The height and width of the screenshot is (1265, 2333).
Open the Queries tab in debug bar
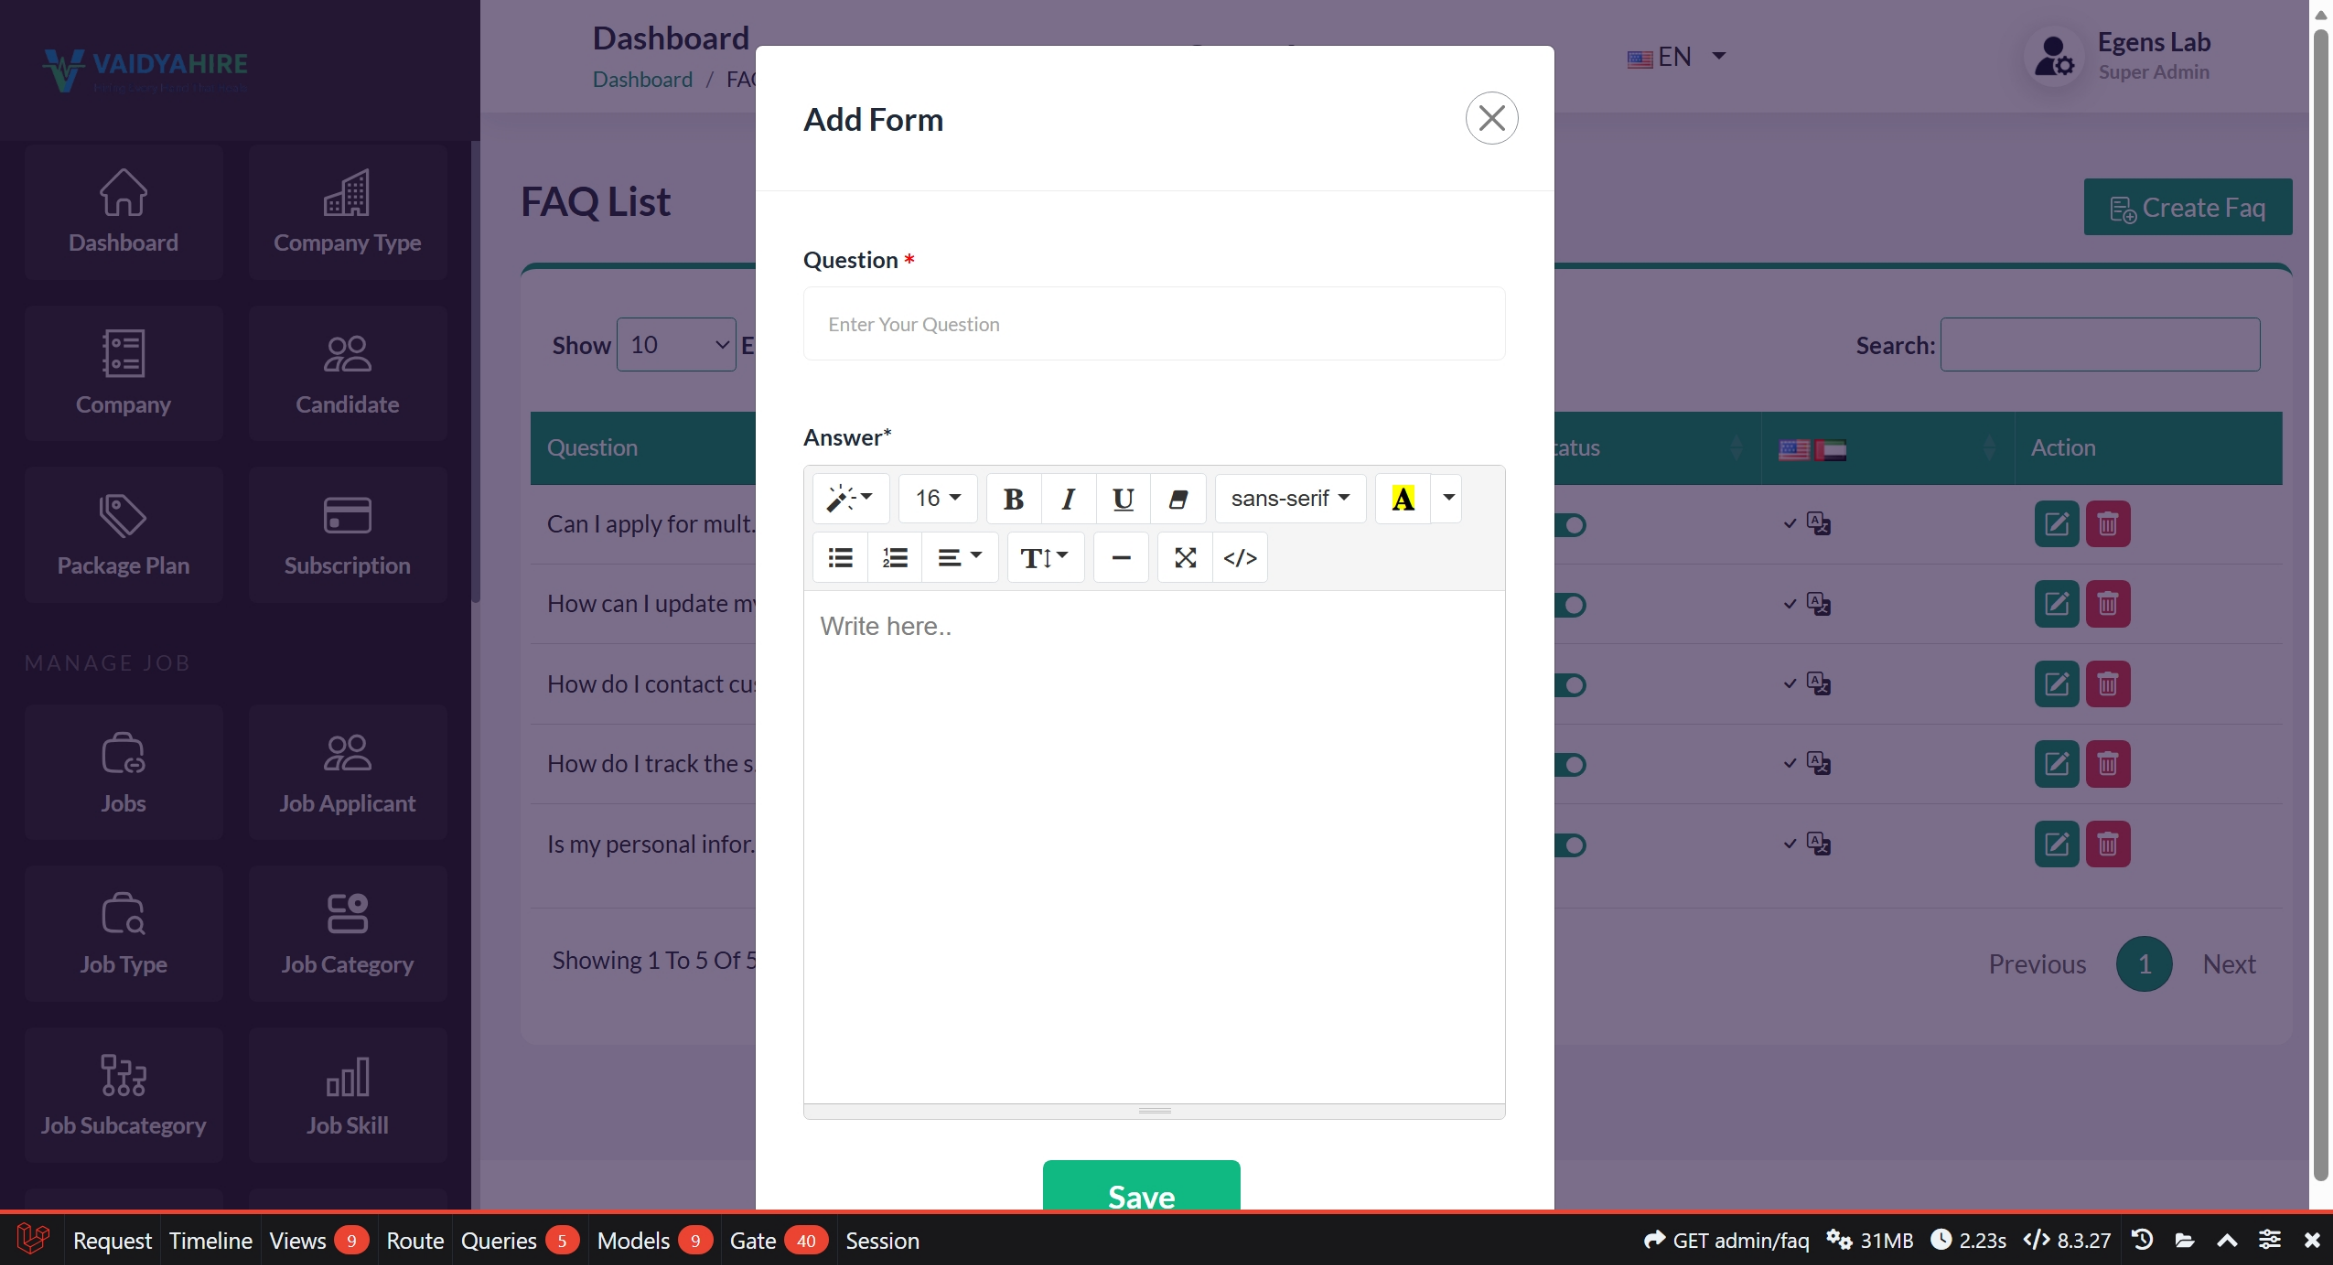point(499,1240)
